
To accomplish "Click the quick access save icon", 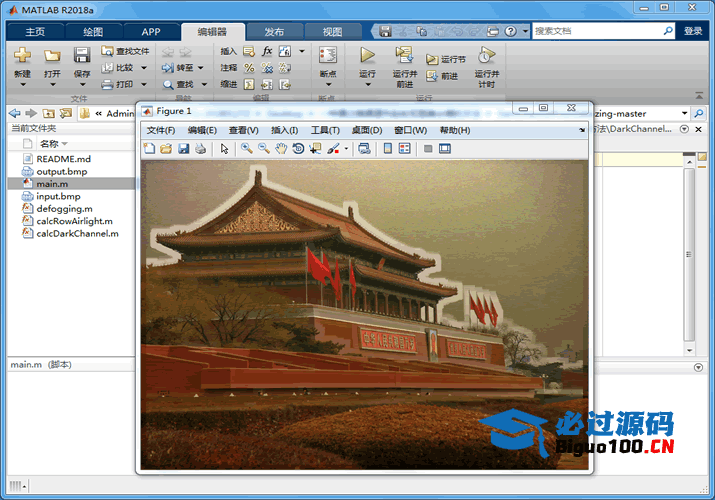I will click(x=385, y=31).
